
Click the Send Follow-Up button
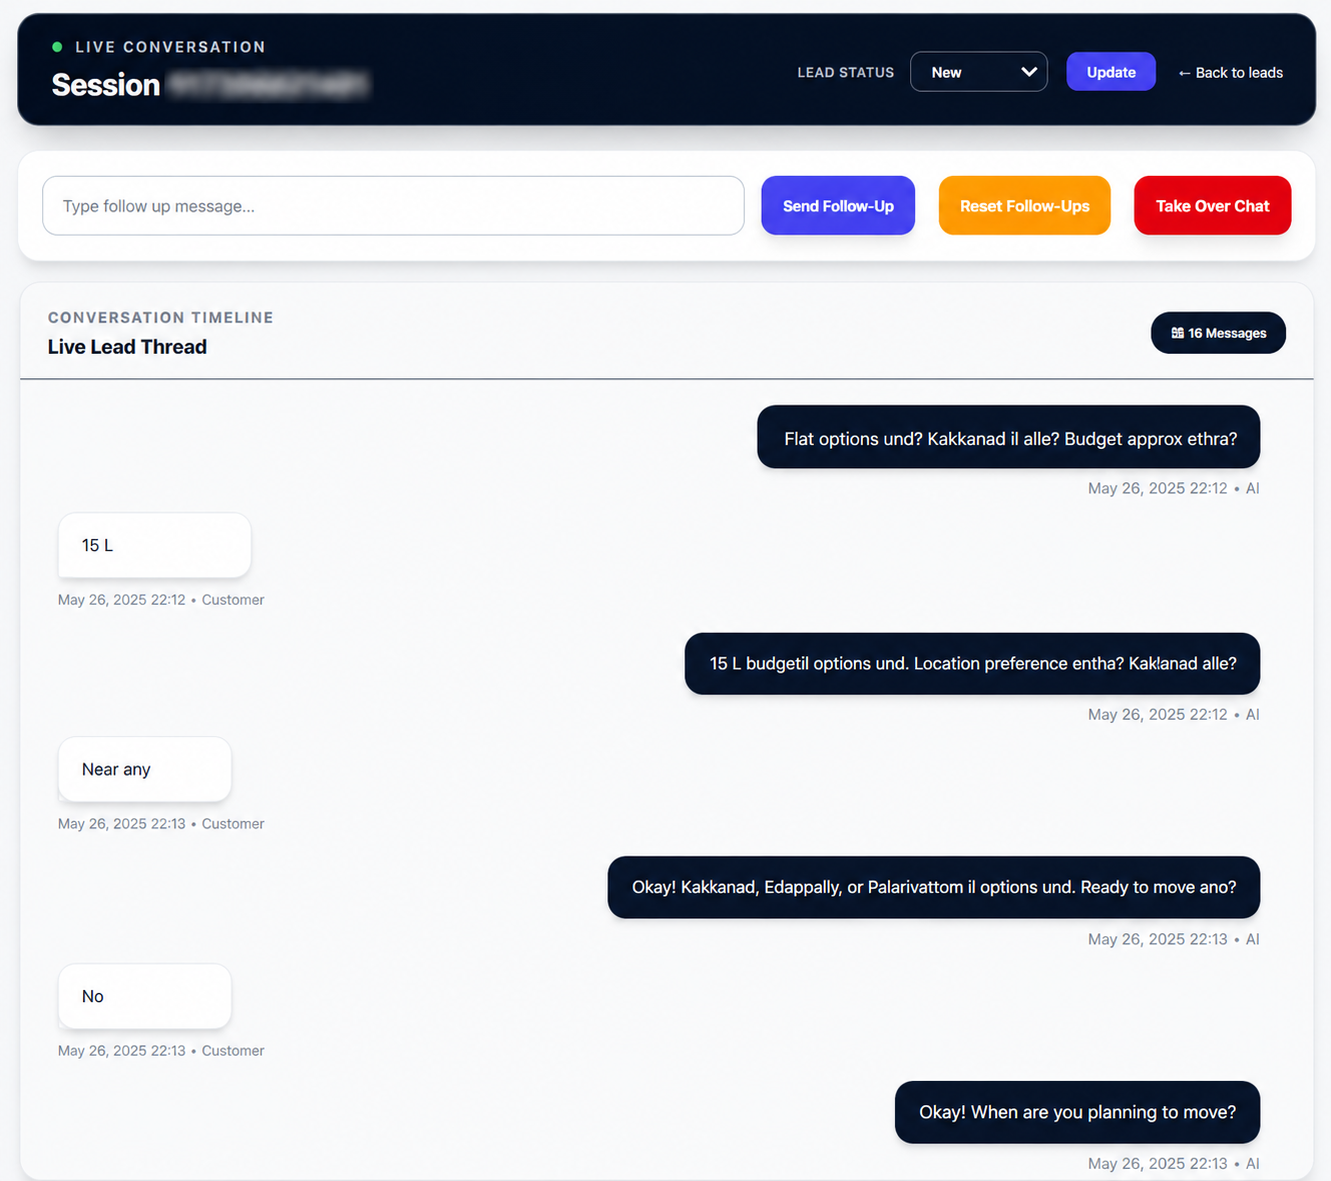tap(837, 206)
